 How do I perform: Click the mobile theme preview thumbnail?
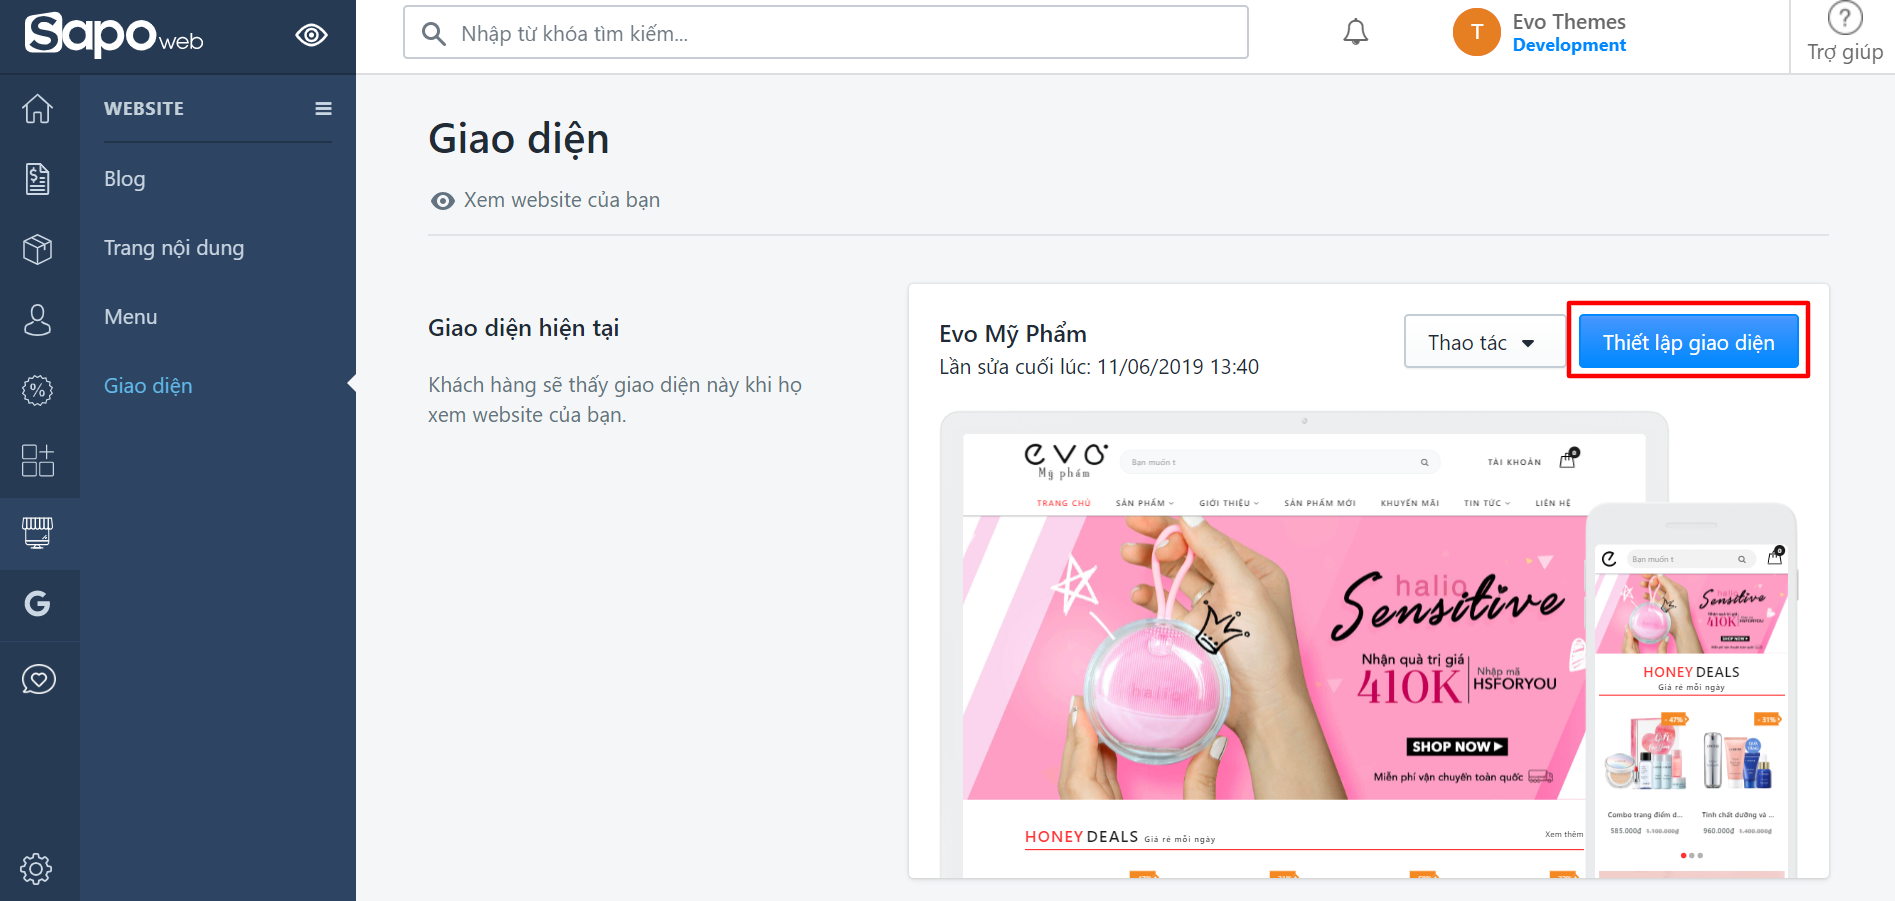[x=1692, y=692]
